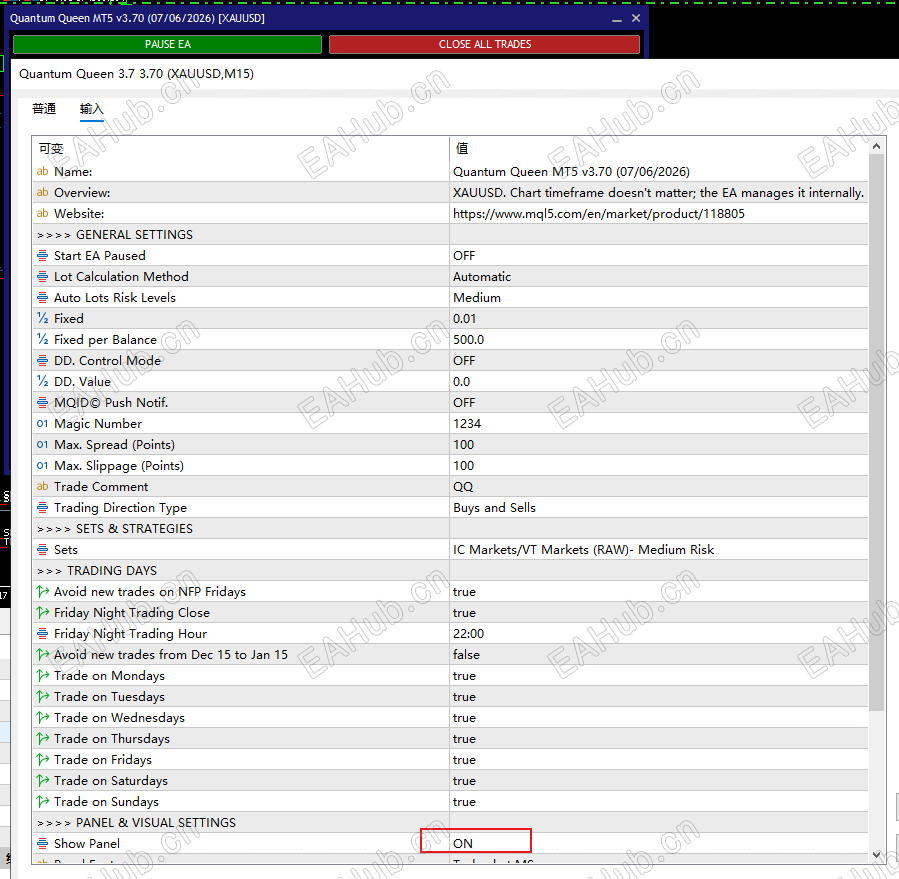
Task: Click the scrollbar up arrow
Action: [x=876, y=146]
